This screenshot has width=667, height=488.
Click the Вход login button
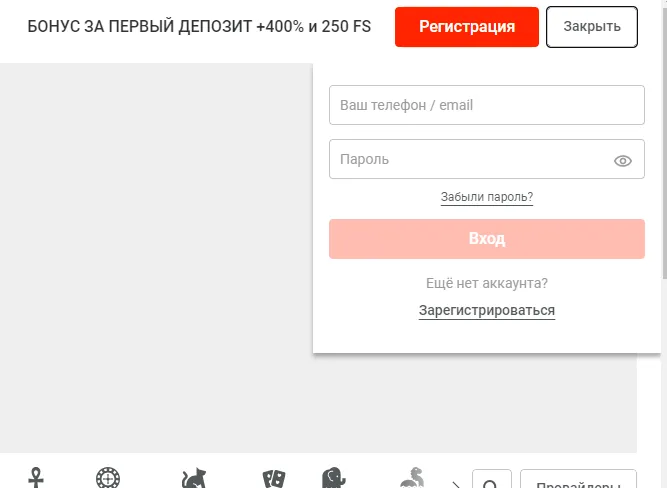(x=487, y=239)
